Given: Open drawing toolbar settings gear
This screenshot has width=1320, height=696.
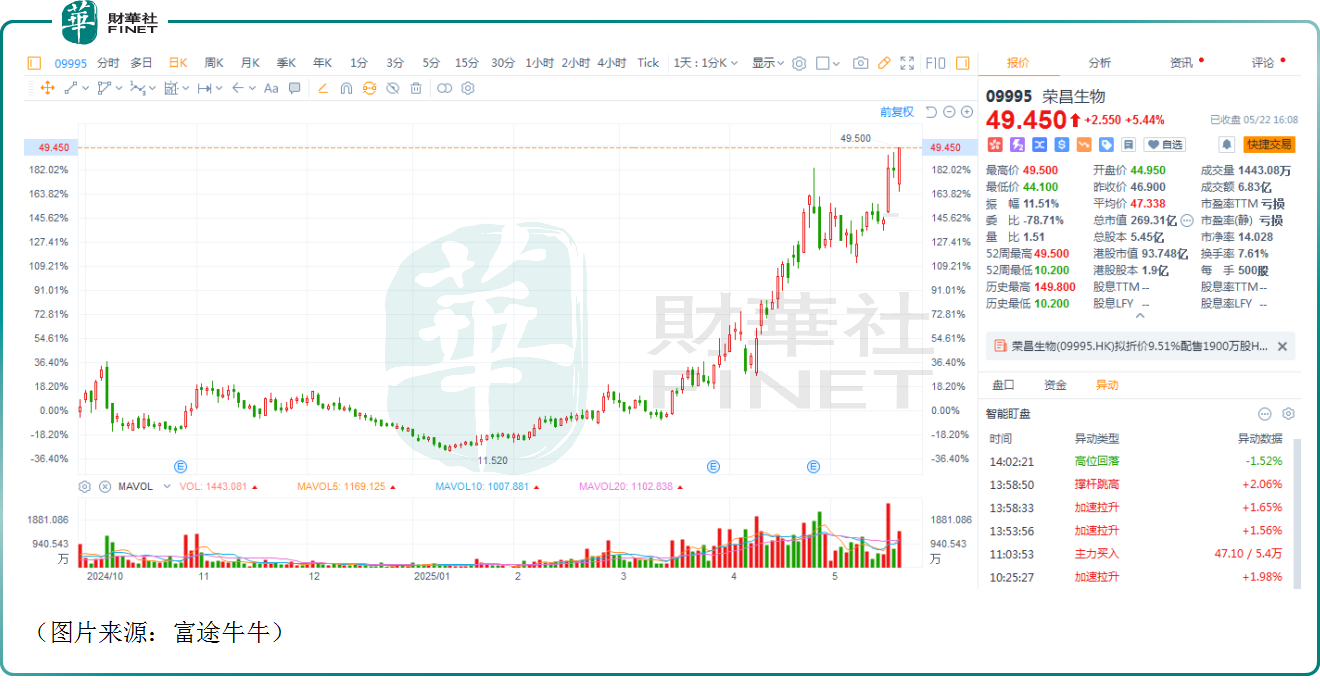Looking at the screenshot, I should 467,88.
